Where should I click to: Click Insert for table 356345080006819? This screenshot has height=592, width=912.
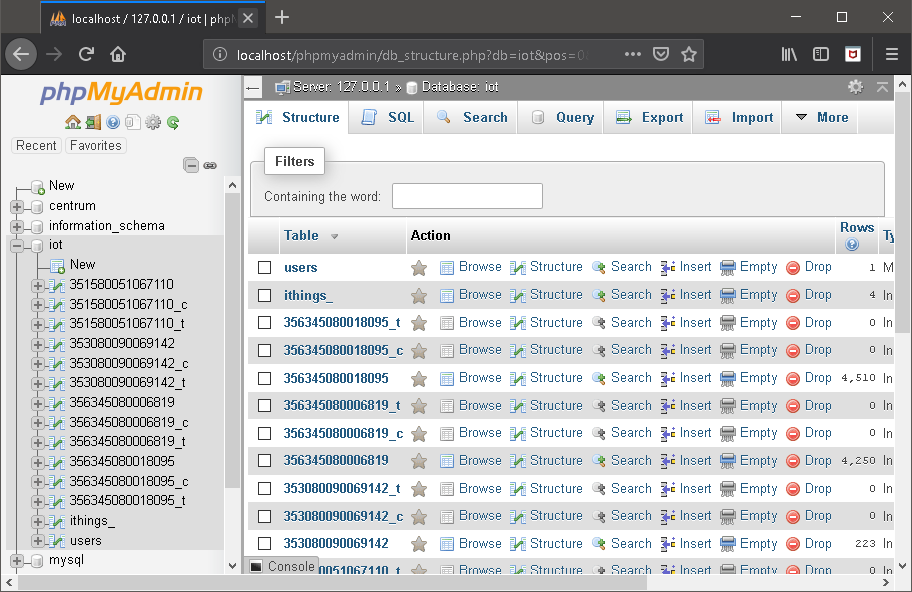(686, 461)
